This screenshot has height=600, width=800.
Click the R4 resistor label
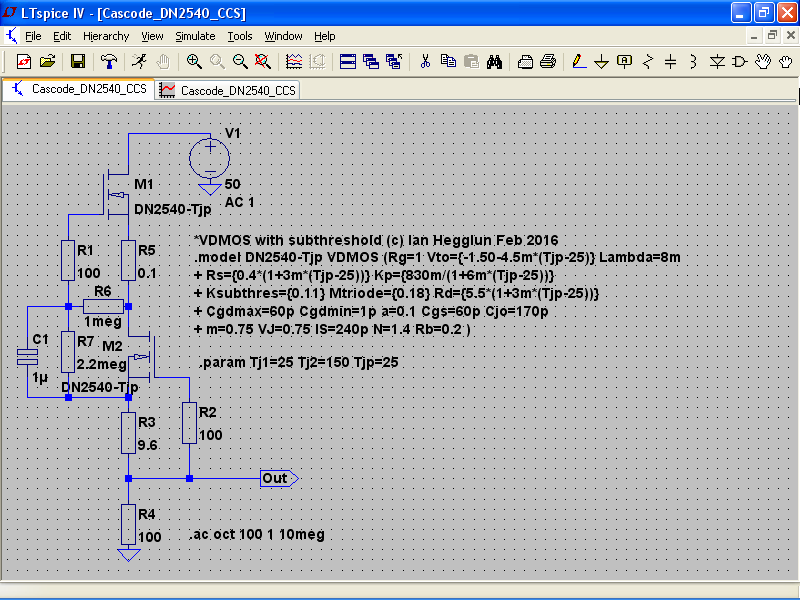(x=147, y=514)
